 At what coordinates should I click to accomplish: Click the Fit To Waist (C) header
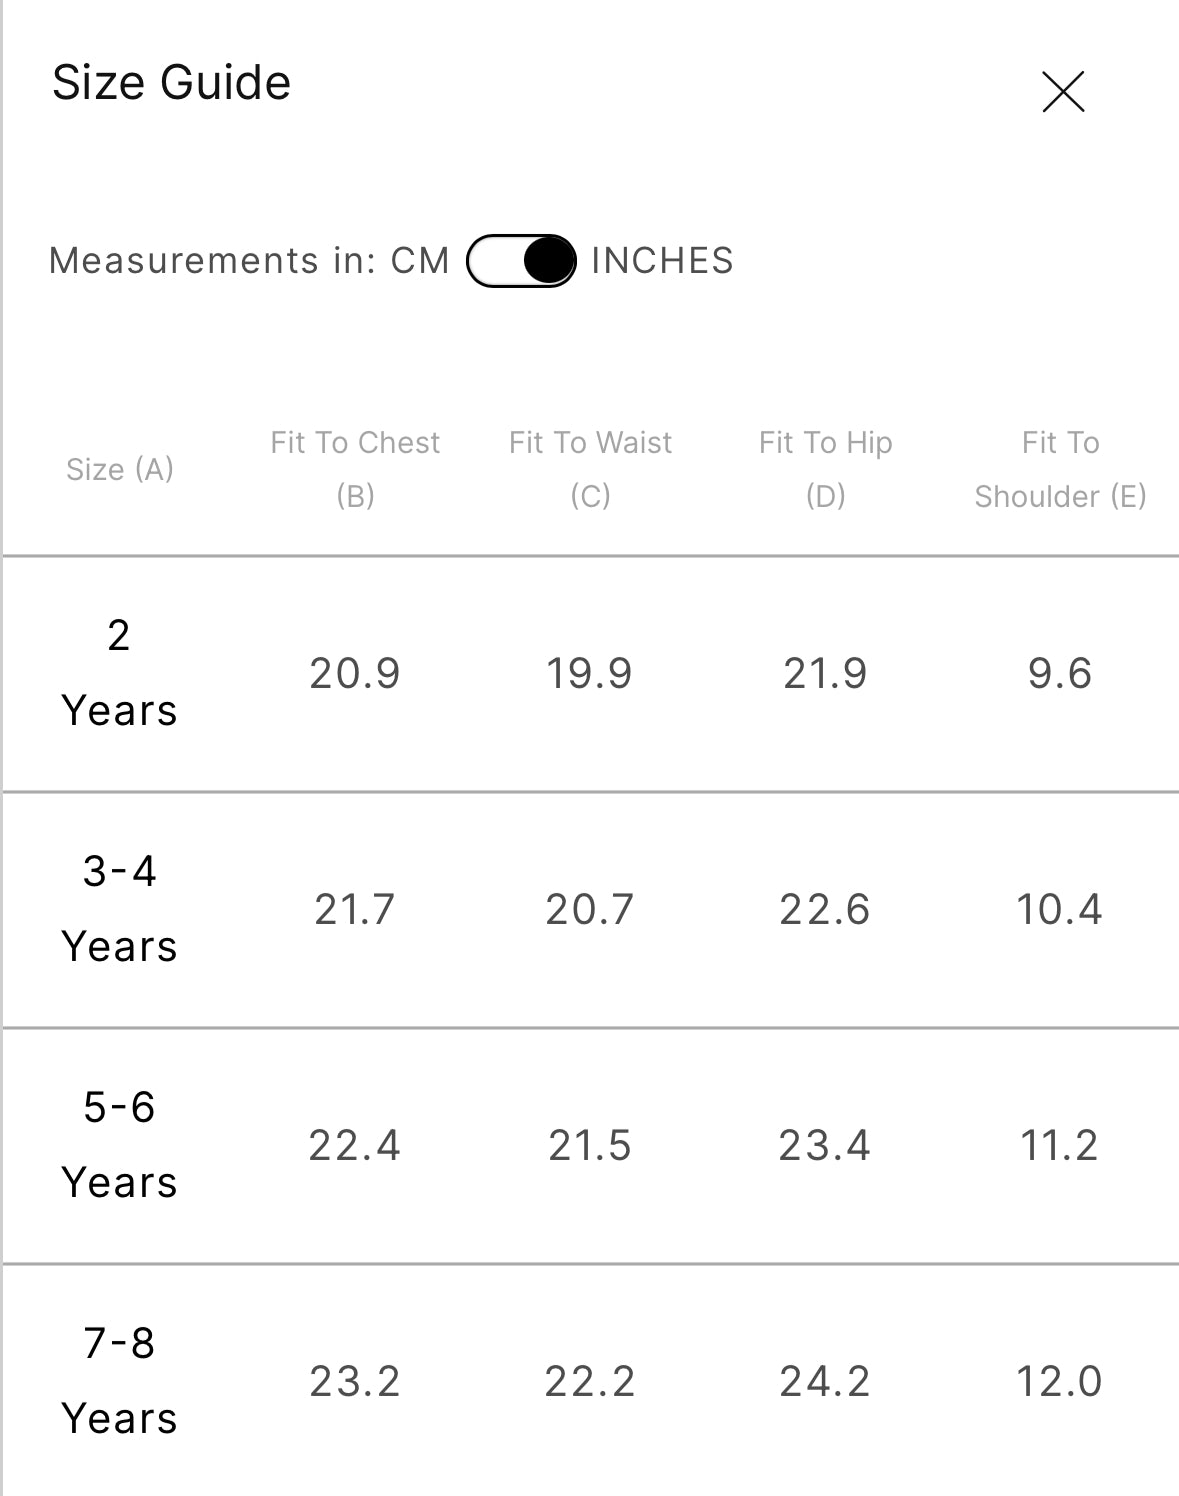[590, 469]
